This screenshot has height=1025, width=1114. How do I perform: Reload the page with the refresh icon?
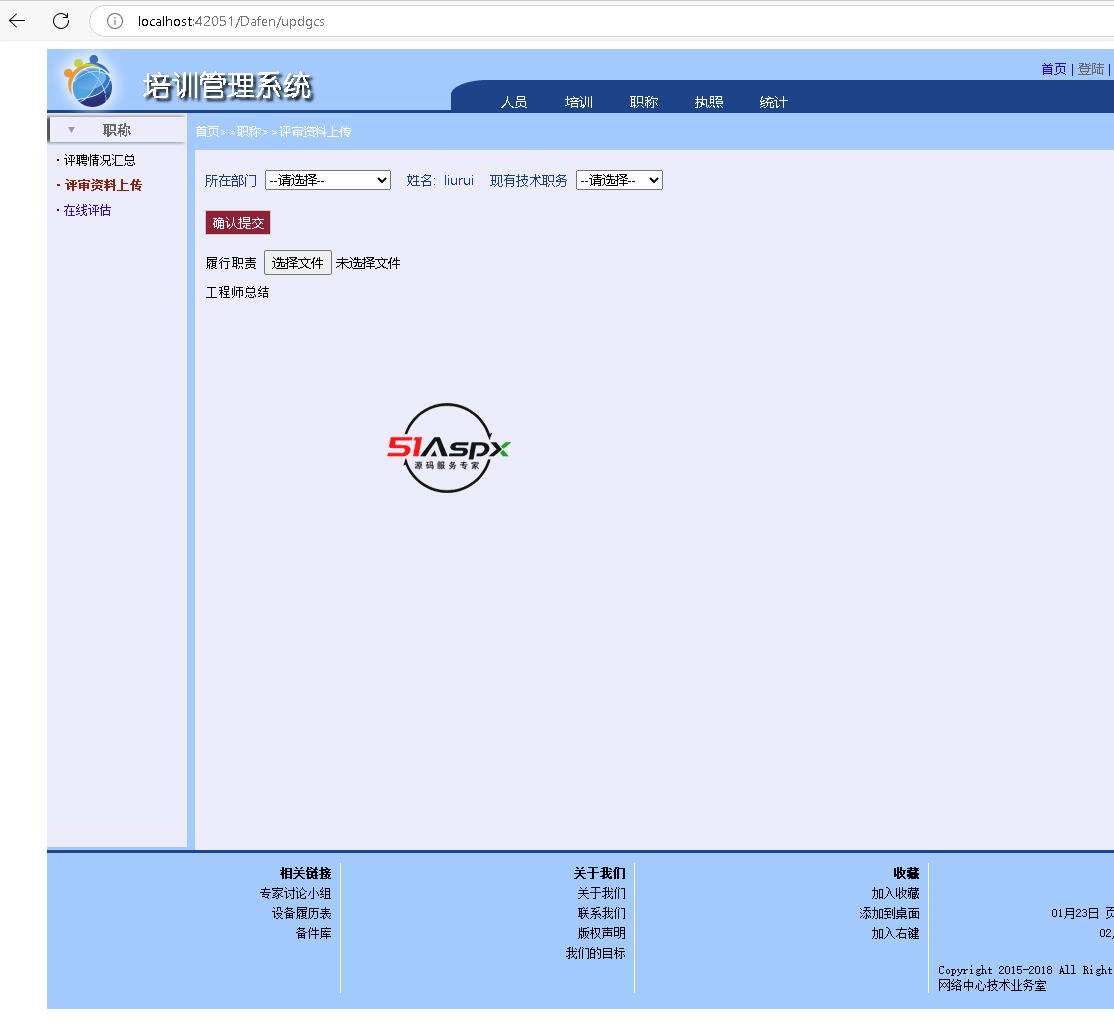[x=61, y=21]
